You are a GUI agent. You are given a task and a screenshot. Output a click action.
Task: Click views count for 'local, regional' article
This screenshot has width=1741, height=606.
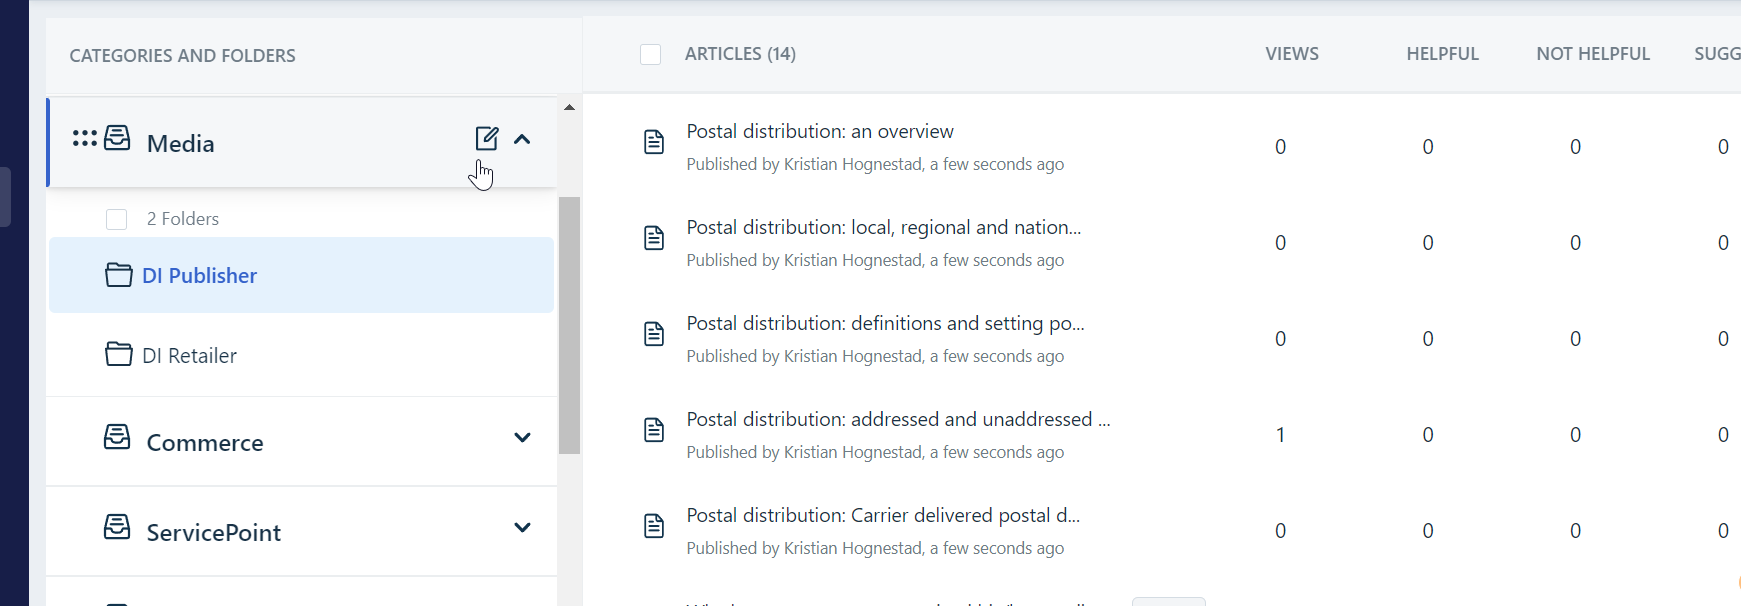(1280, 243)
